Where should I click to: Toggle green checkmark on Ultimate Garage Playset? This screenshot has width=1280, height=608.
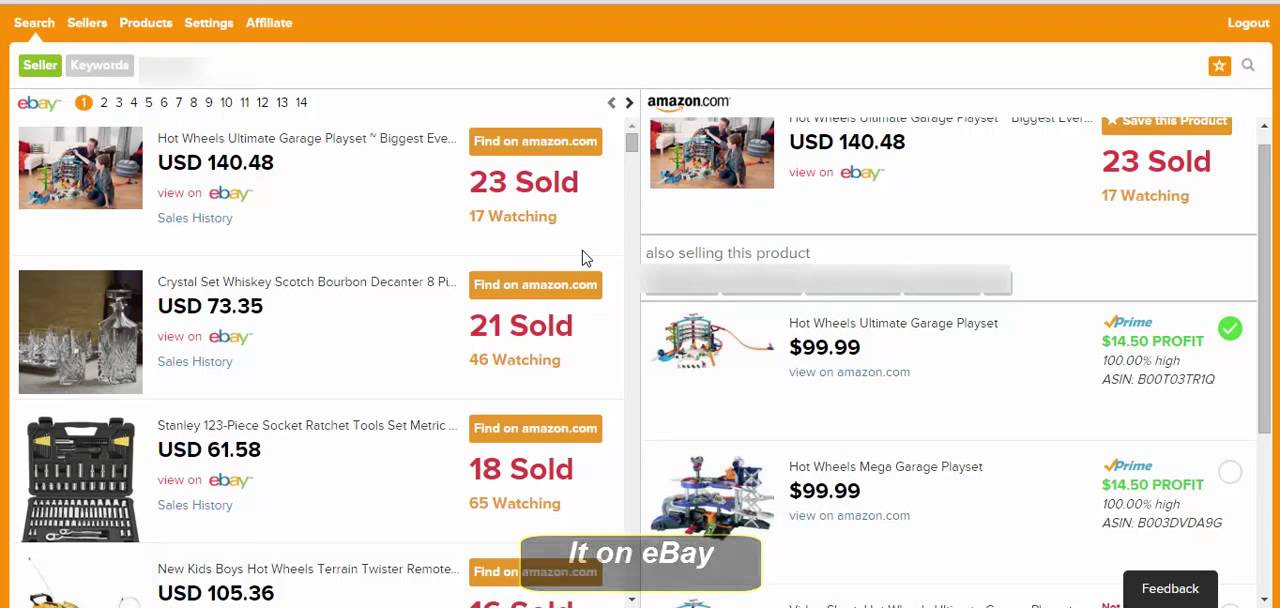click(1230, 328)
